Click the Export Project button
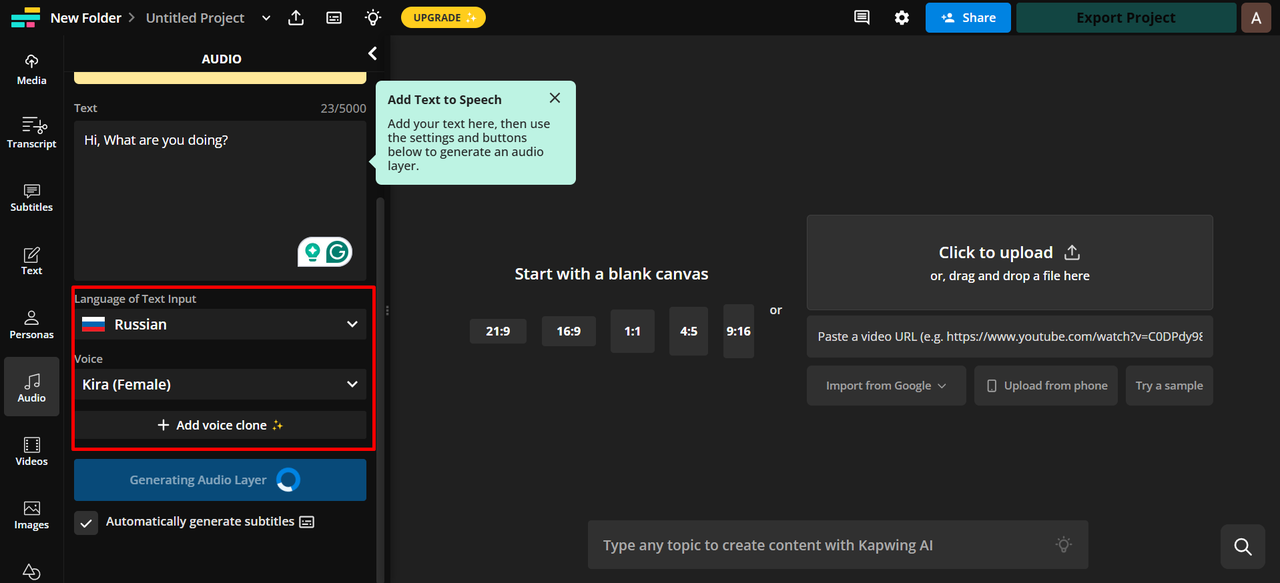This screenshot has height=583, width=1280. click(1126, 18)
